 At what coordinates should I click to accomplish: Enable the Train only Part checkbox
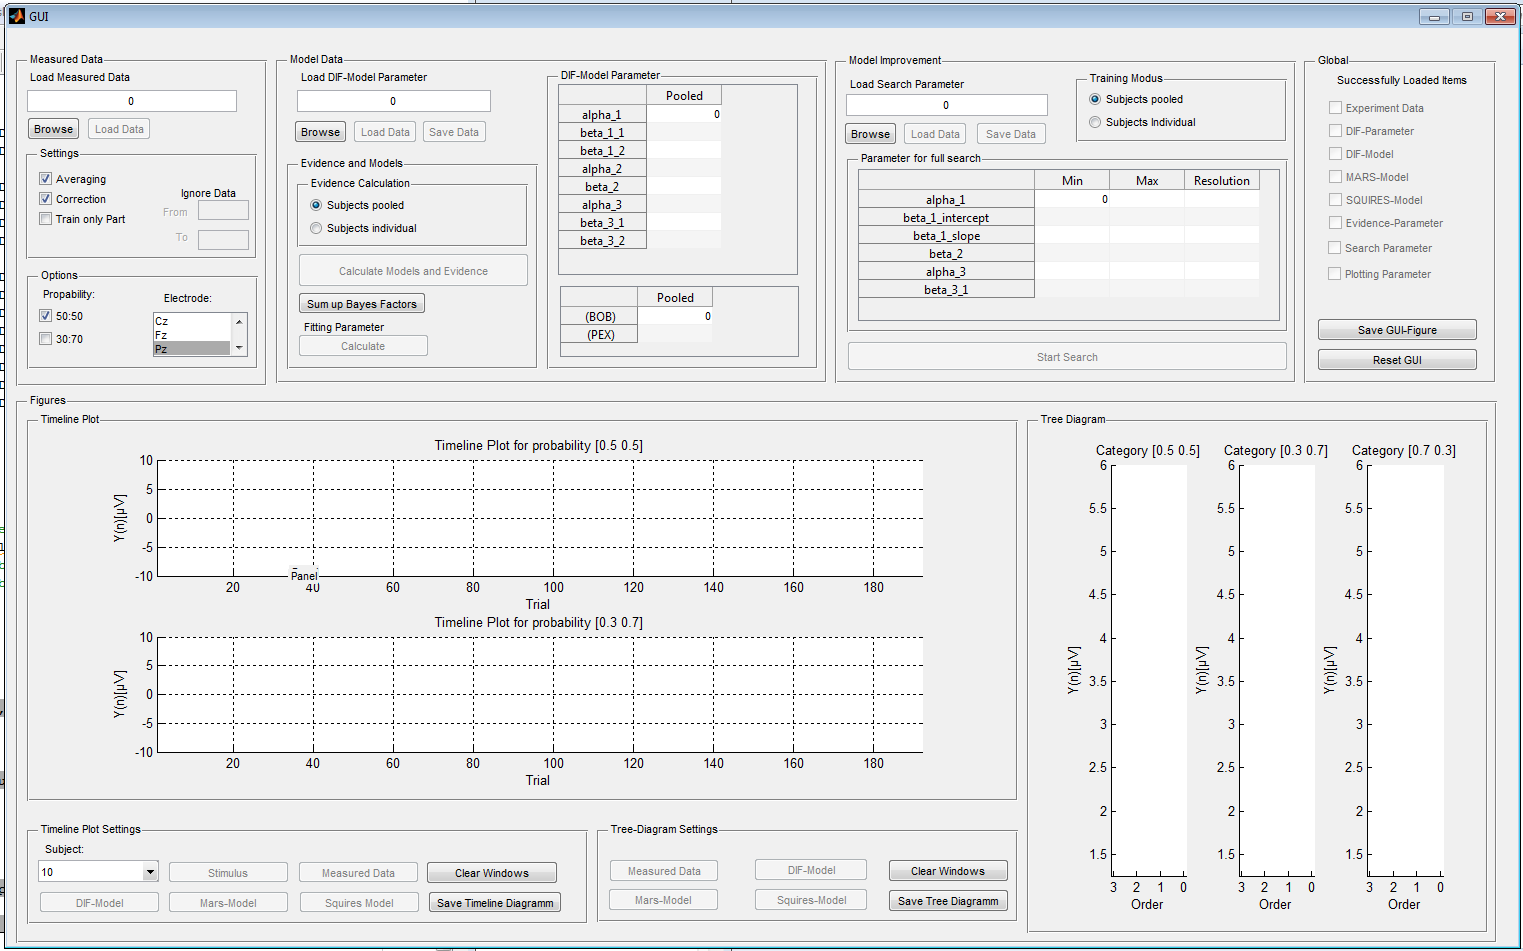pos(46,219)
